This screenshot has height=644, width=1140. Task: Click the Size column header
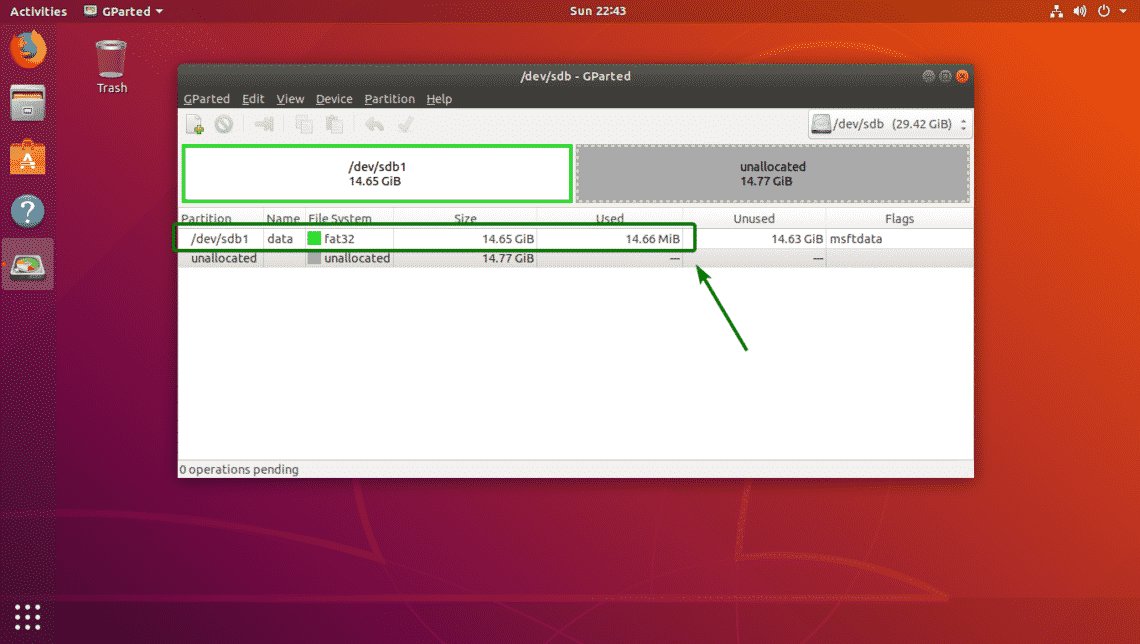465,218
